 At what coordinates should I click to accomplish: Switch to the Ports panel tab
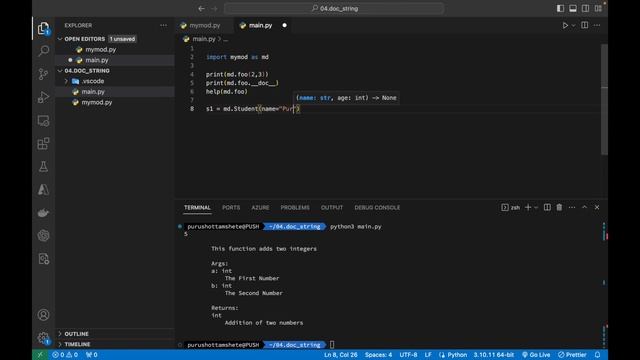pos(231,207)
